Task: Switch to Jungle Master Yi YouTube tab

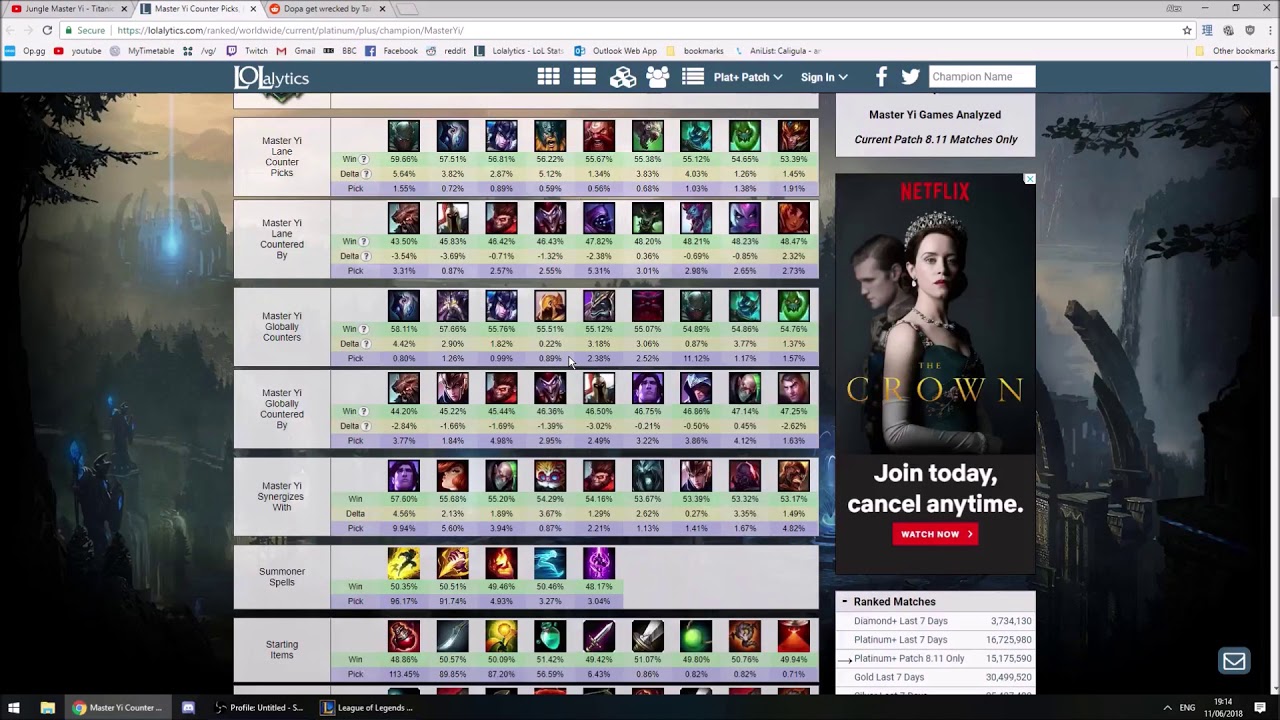Action: 66,9
